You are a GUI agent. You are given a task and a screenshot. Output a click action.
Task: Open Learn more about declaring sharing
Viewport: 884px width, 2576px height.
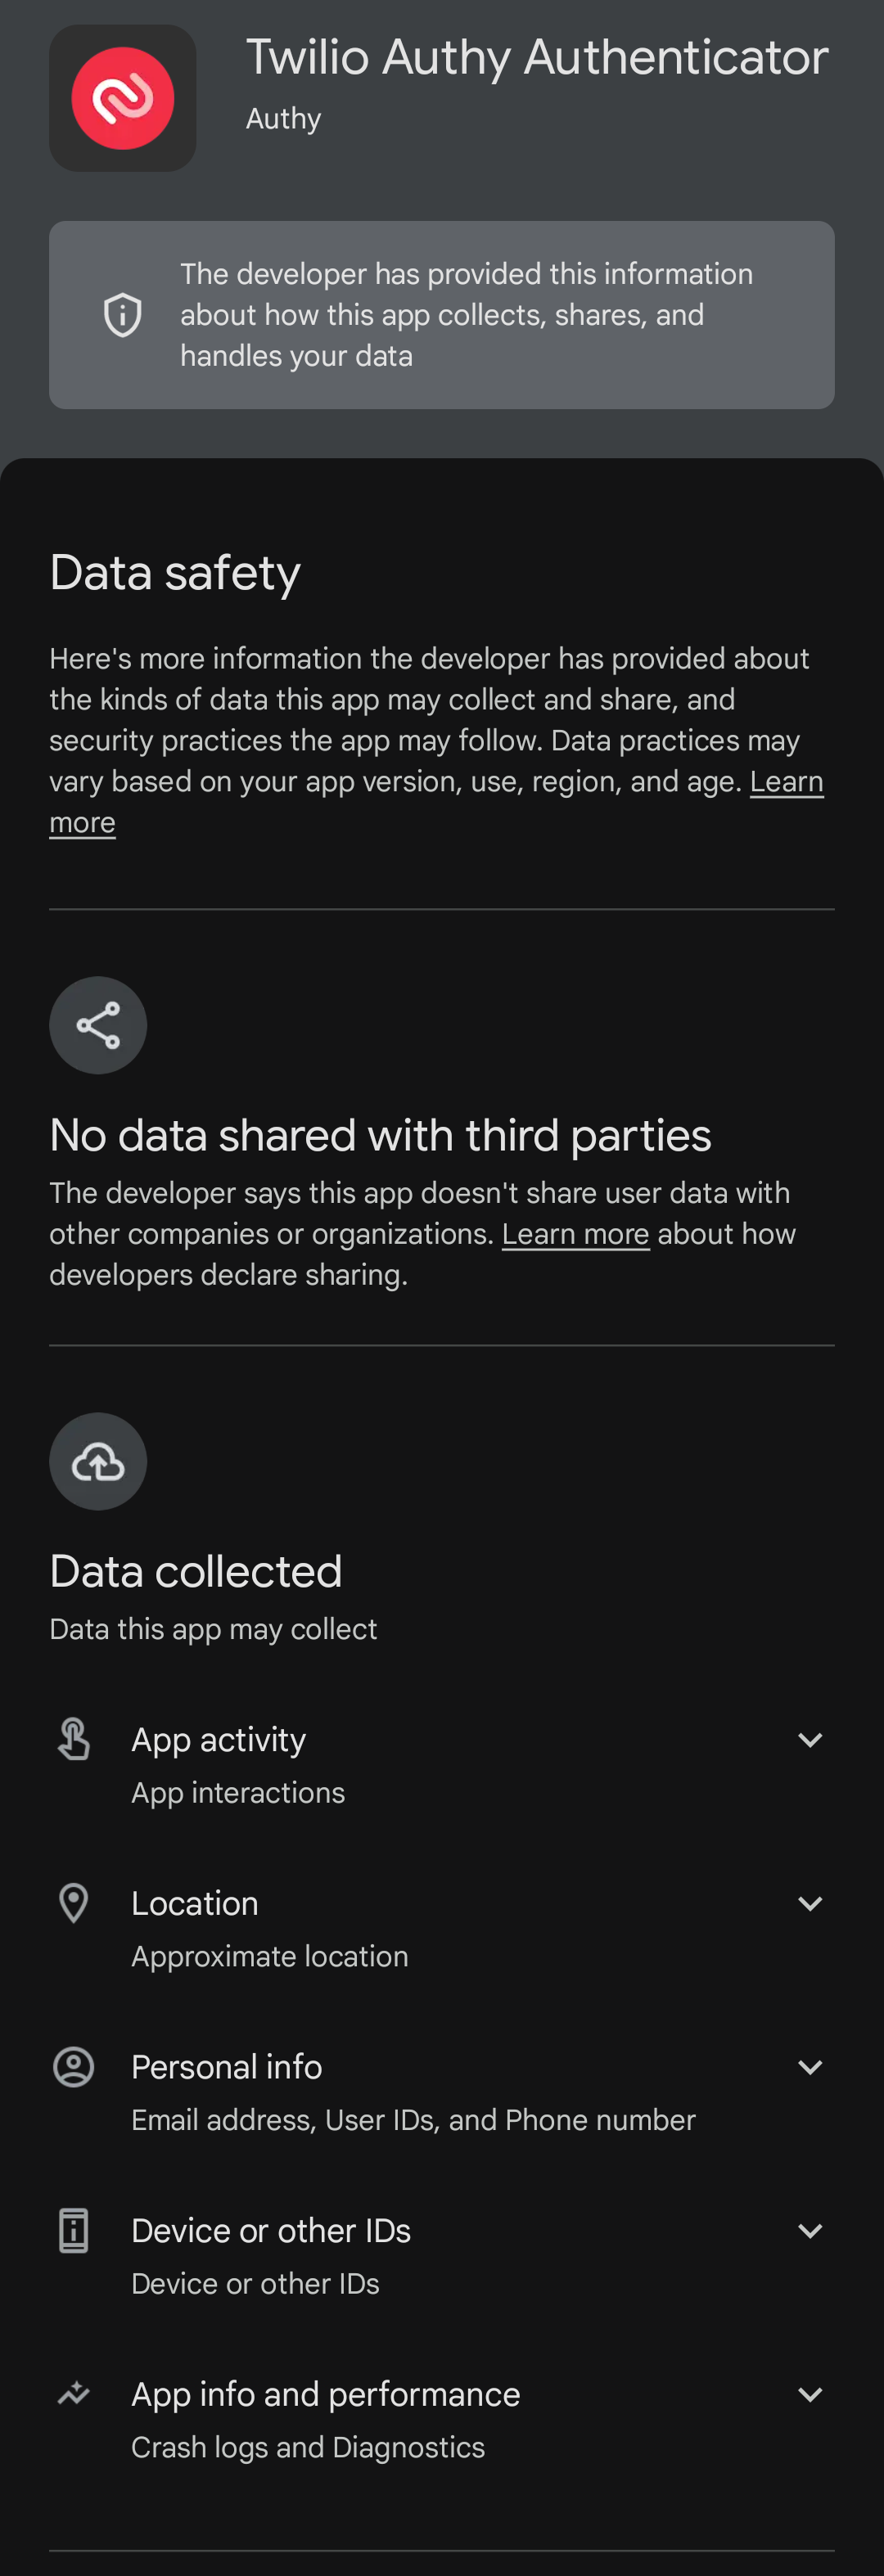click(575, 1234)
